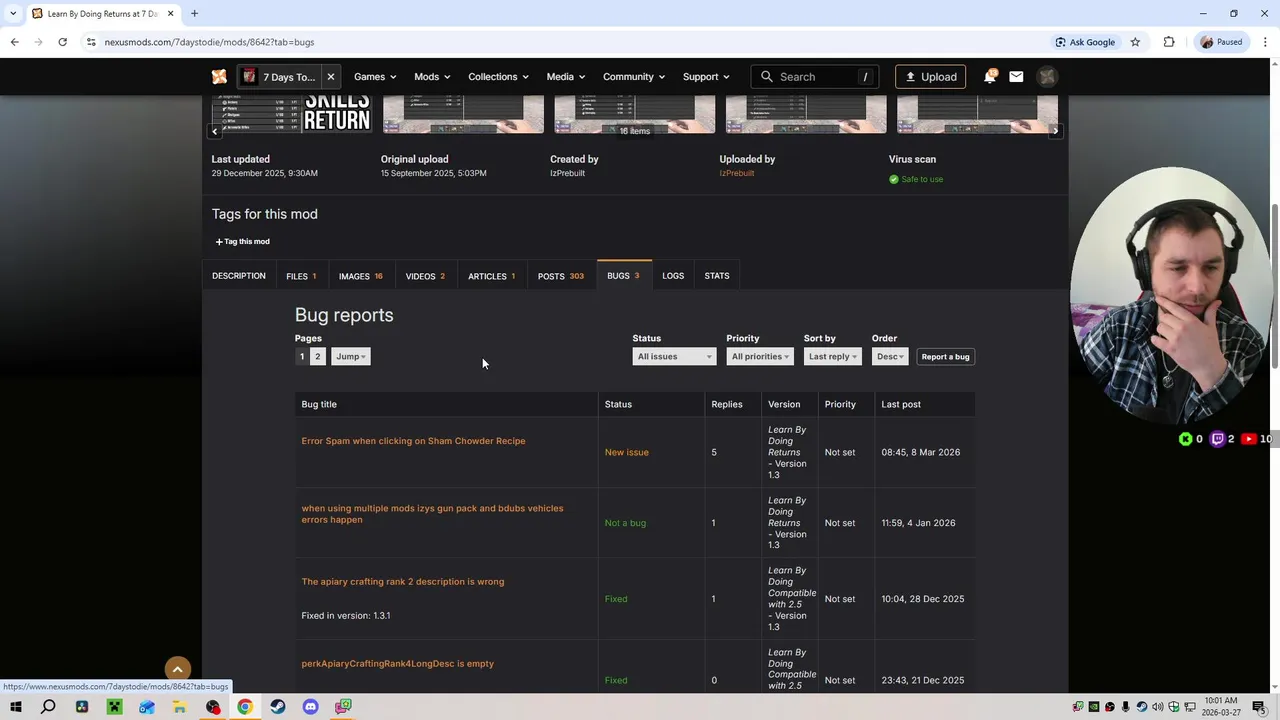Open 'apiary crafting rank 2 description is wrong' bug
The image size is (1280, 720).
(403, 582)
